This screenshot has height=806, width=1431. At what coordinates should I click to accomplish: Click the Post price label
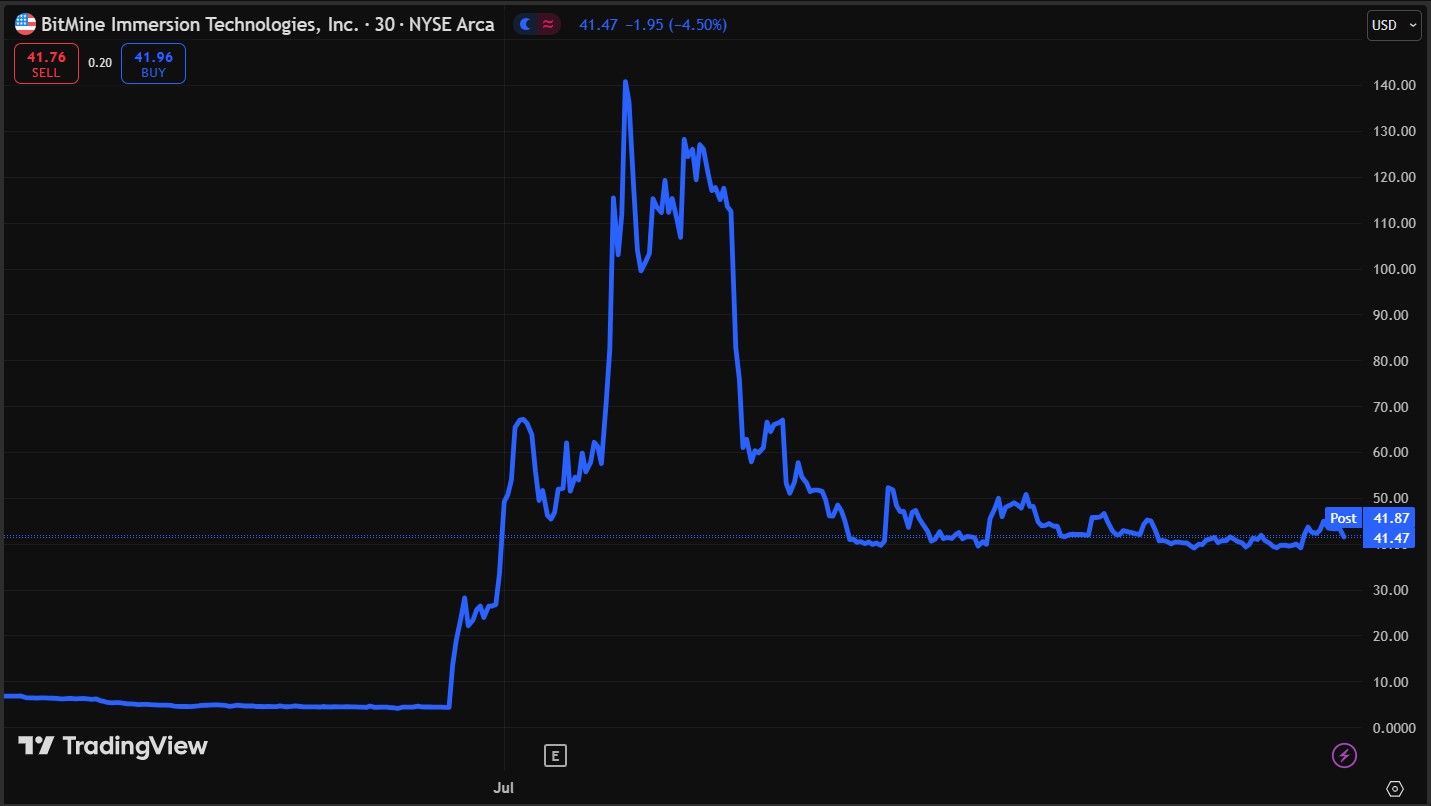(1343, 518)
